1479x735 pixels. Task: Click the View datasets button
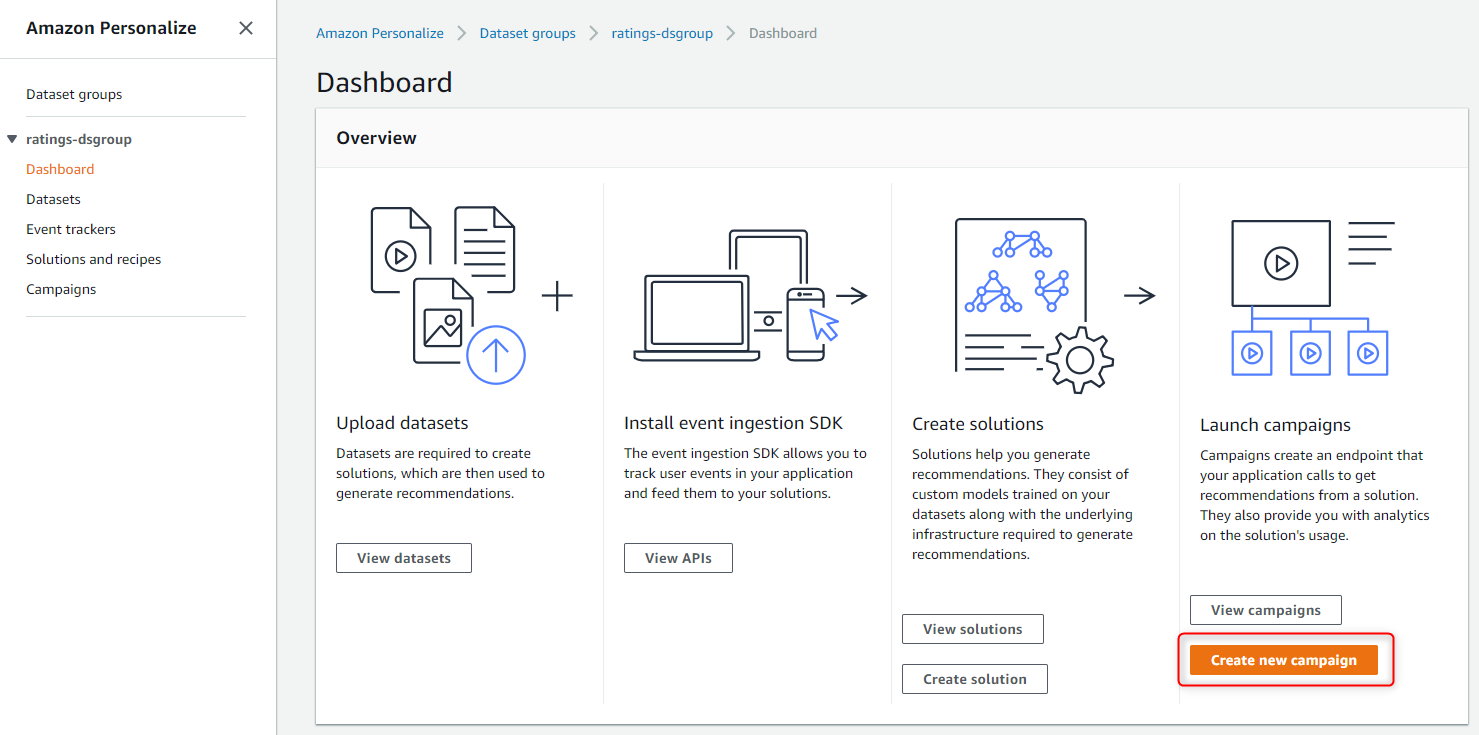coord(404,558)
